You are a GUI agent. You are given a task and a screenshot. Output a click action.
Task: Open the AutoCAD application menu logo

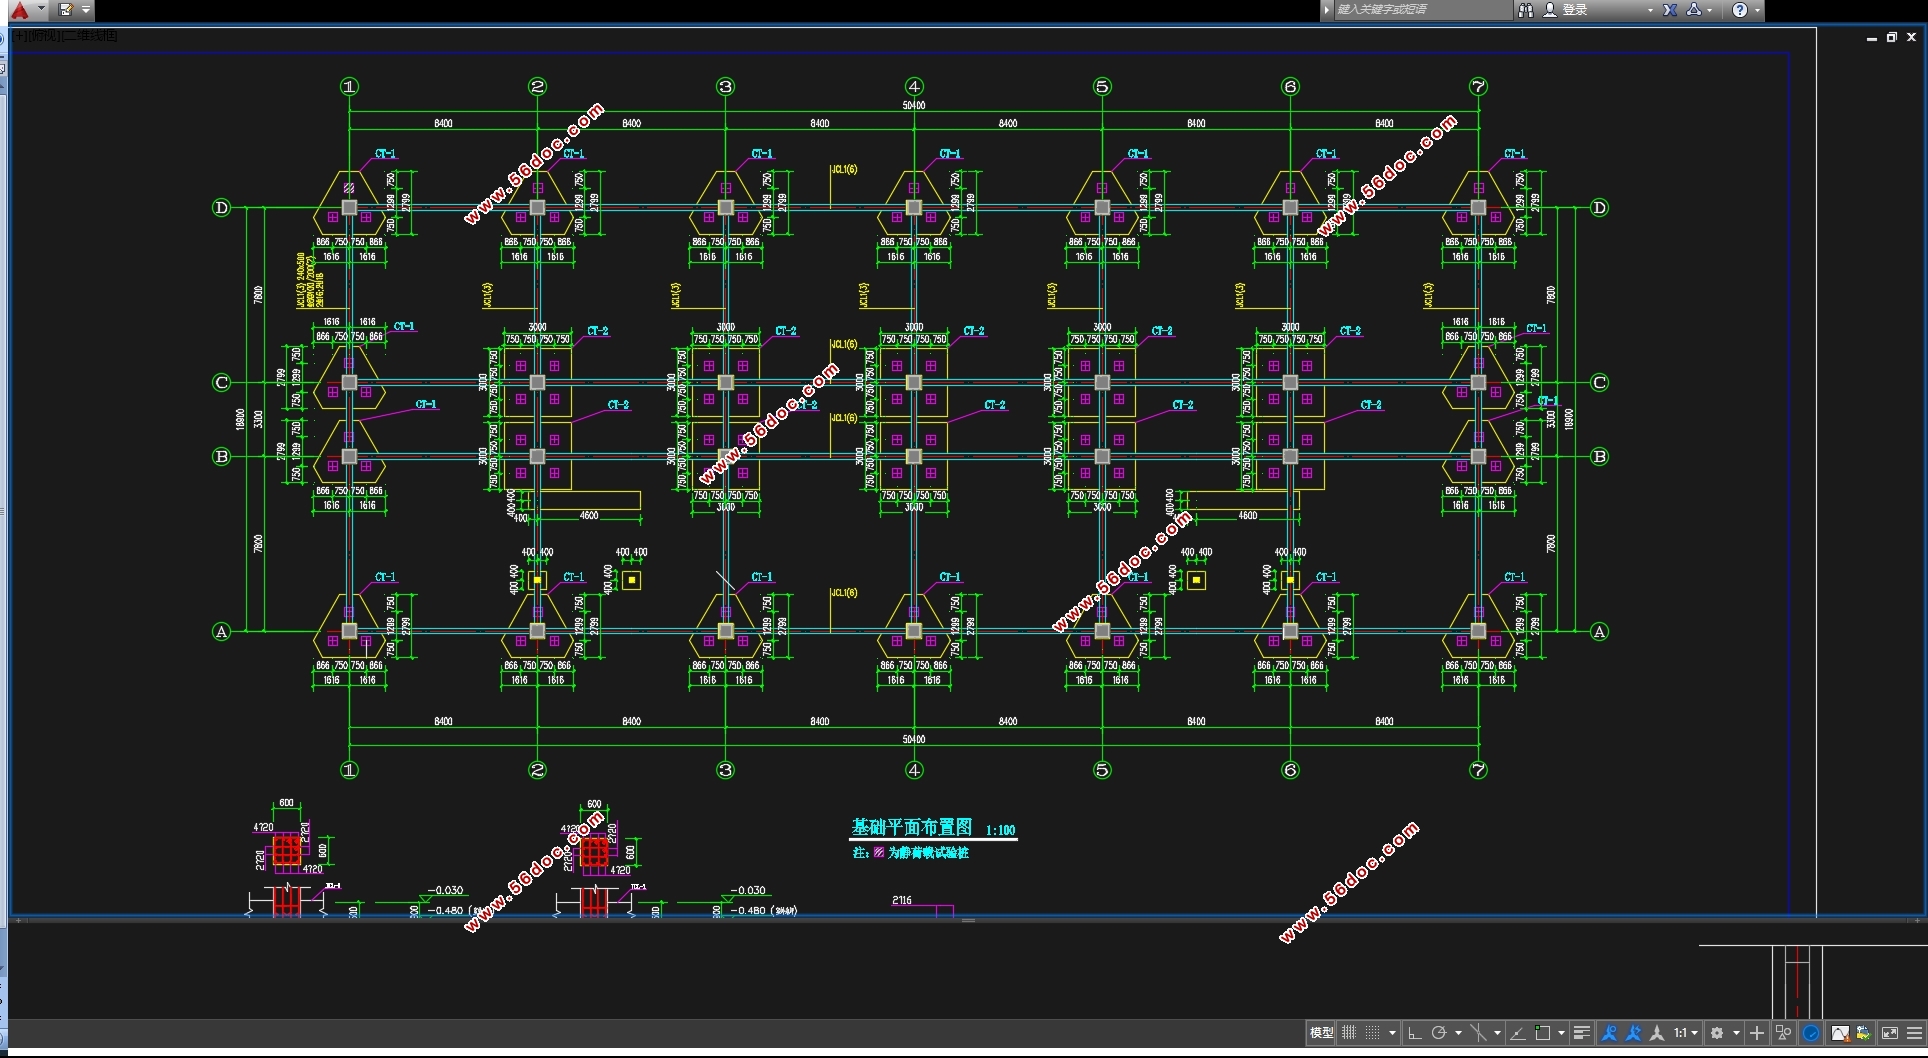[20, 10]
